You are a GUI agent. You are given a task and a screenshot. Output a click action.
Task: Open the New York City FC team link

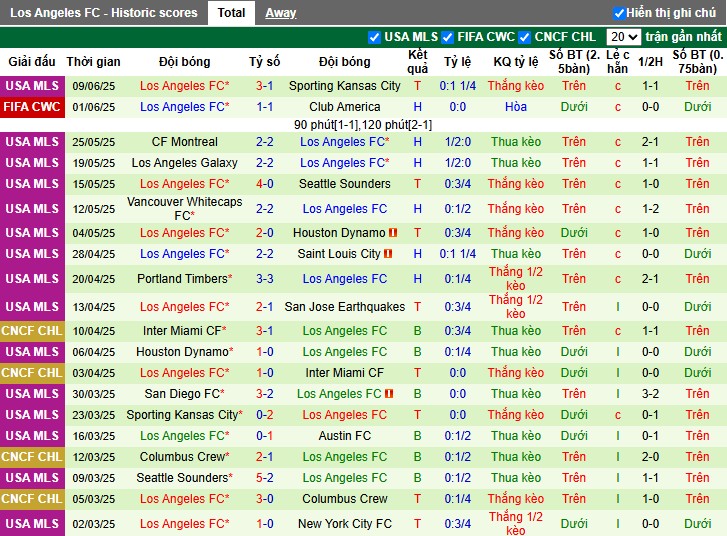coord(344,523)
